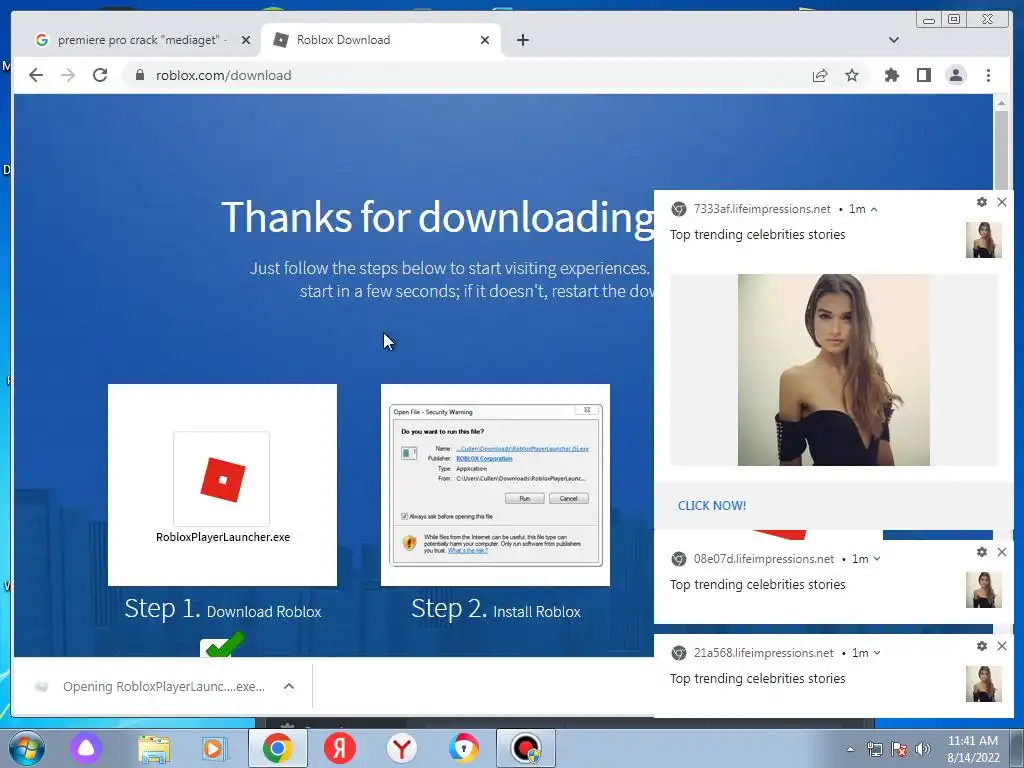Open the Chrome profile avatar
This screenshot has height=768, width=1024.
(x=956, y=76)
